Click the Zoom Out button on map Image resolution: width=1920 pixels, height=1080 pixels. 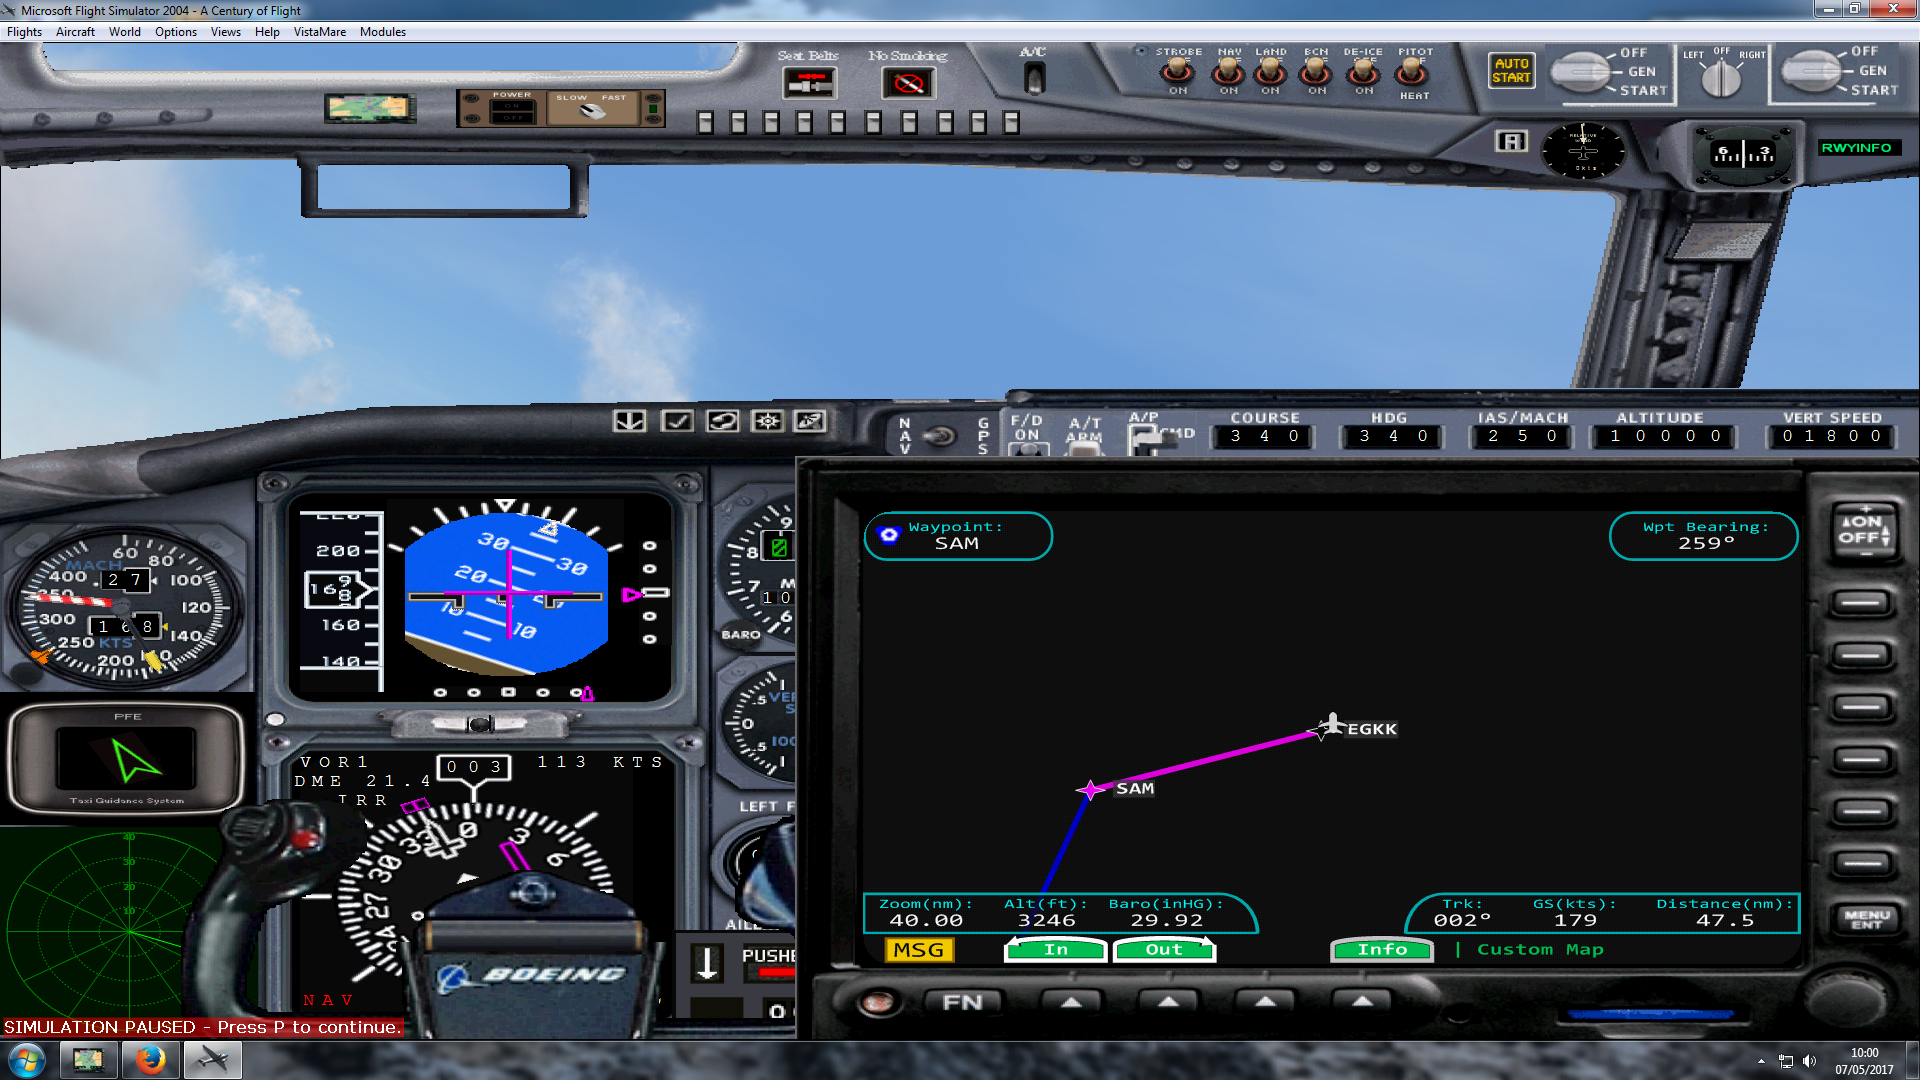click(1159, 949)
